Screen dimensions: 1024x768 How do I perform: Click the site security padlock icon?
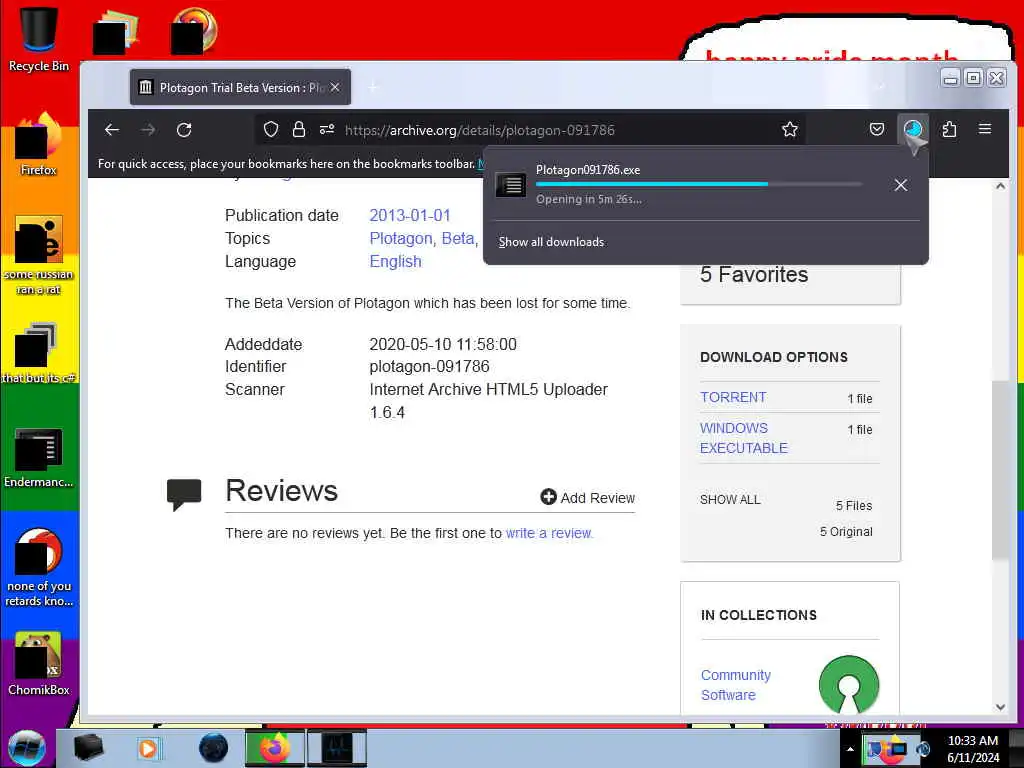[298, 129]
